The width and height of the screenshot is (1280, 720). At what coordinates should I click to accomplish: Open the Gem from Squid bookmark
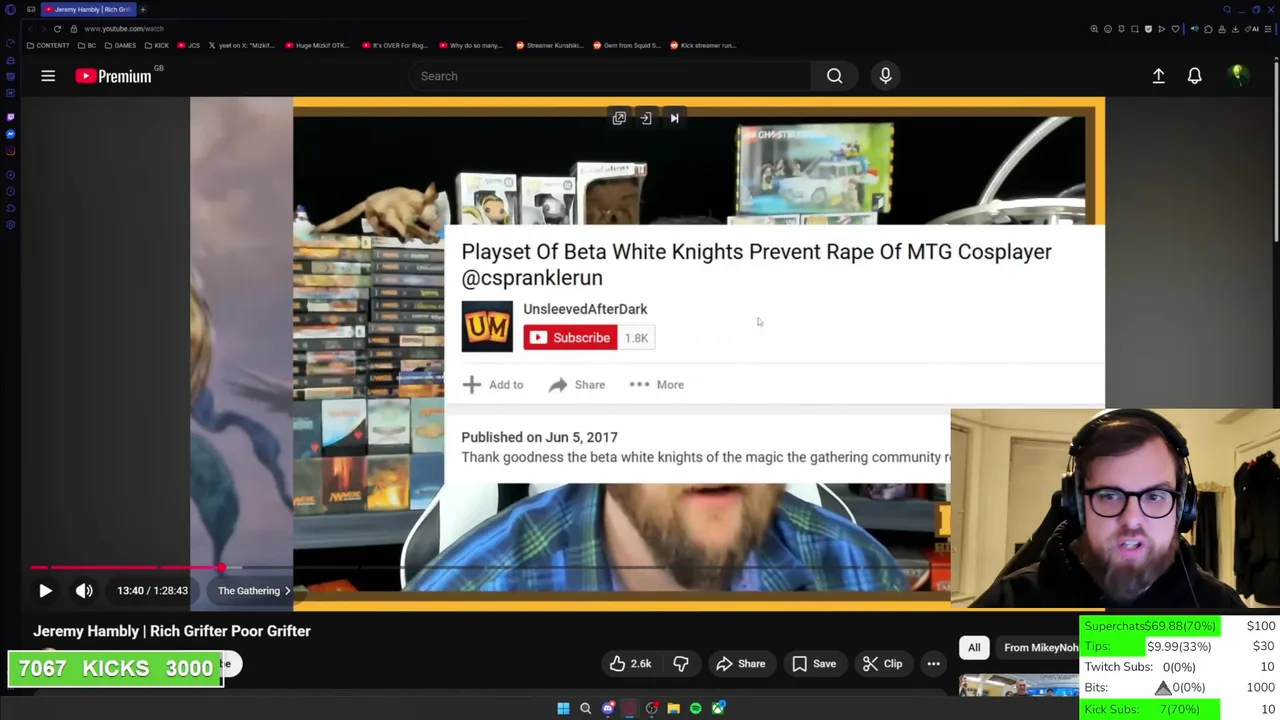627,45
